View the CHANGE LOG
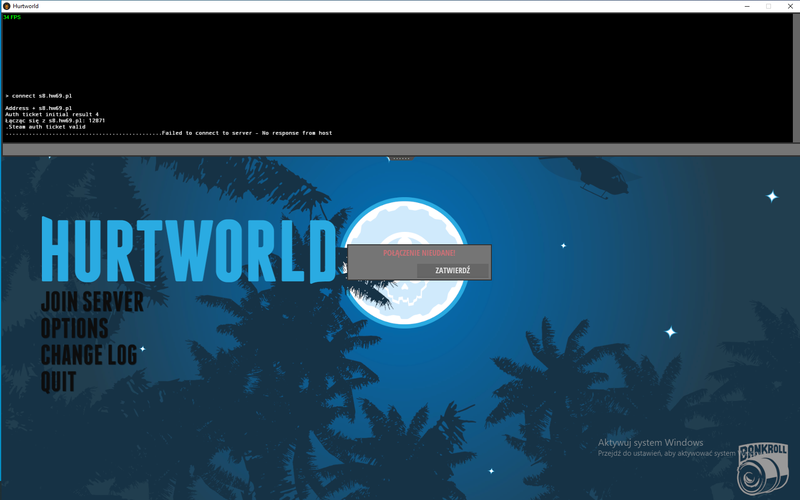The width and height of the screenshot is (800, 500). point(89,355)
